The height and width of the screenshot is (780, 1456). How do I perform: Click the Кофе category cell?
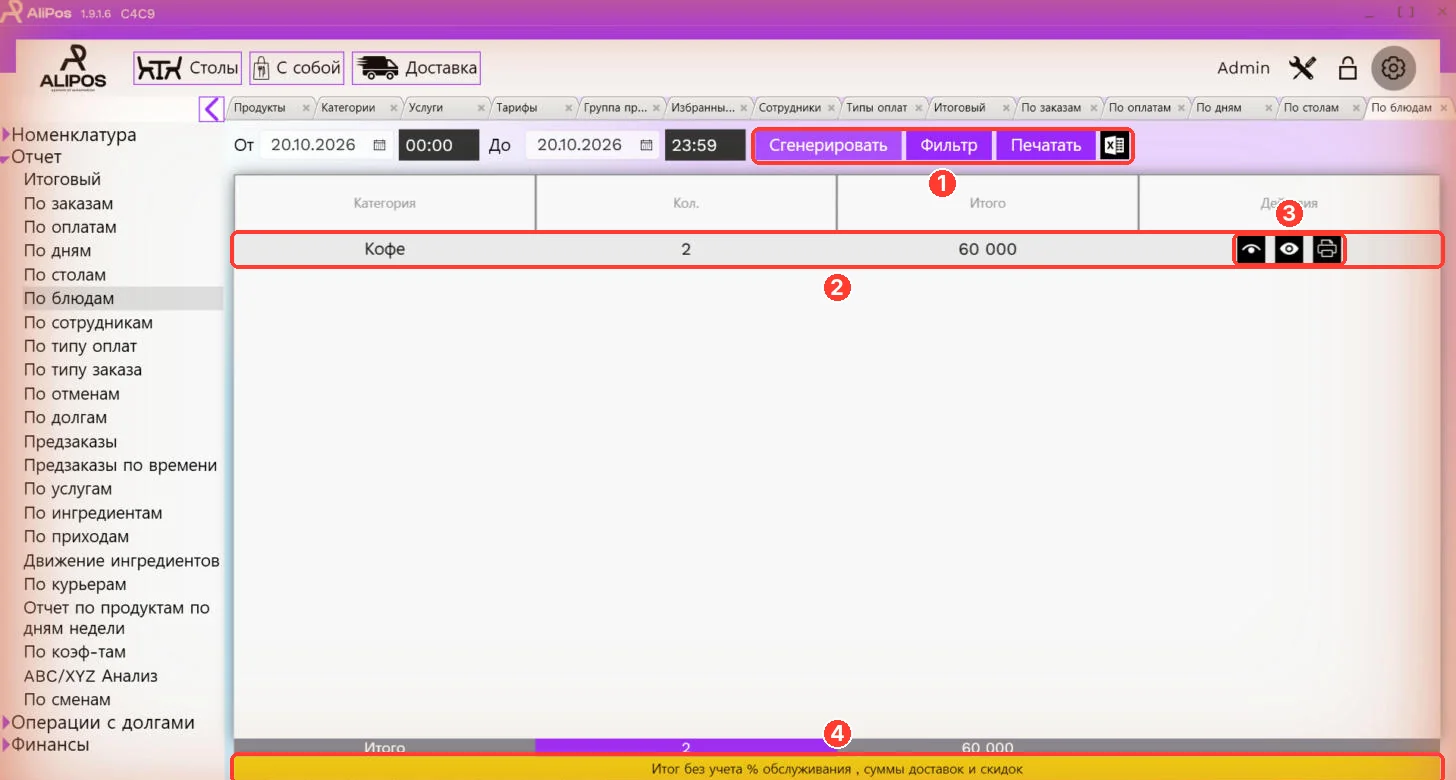385,249
